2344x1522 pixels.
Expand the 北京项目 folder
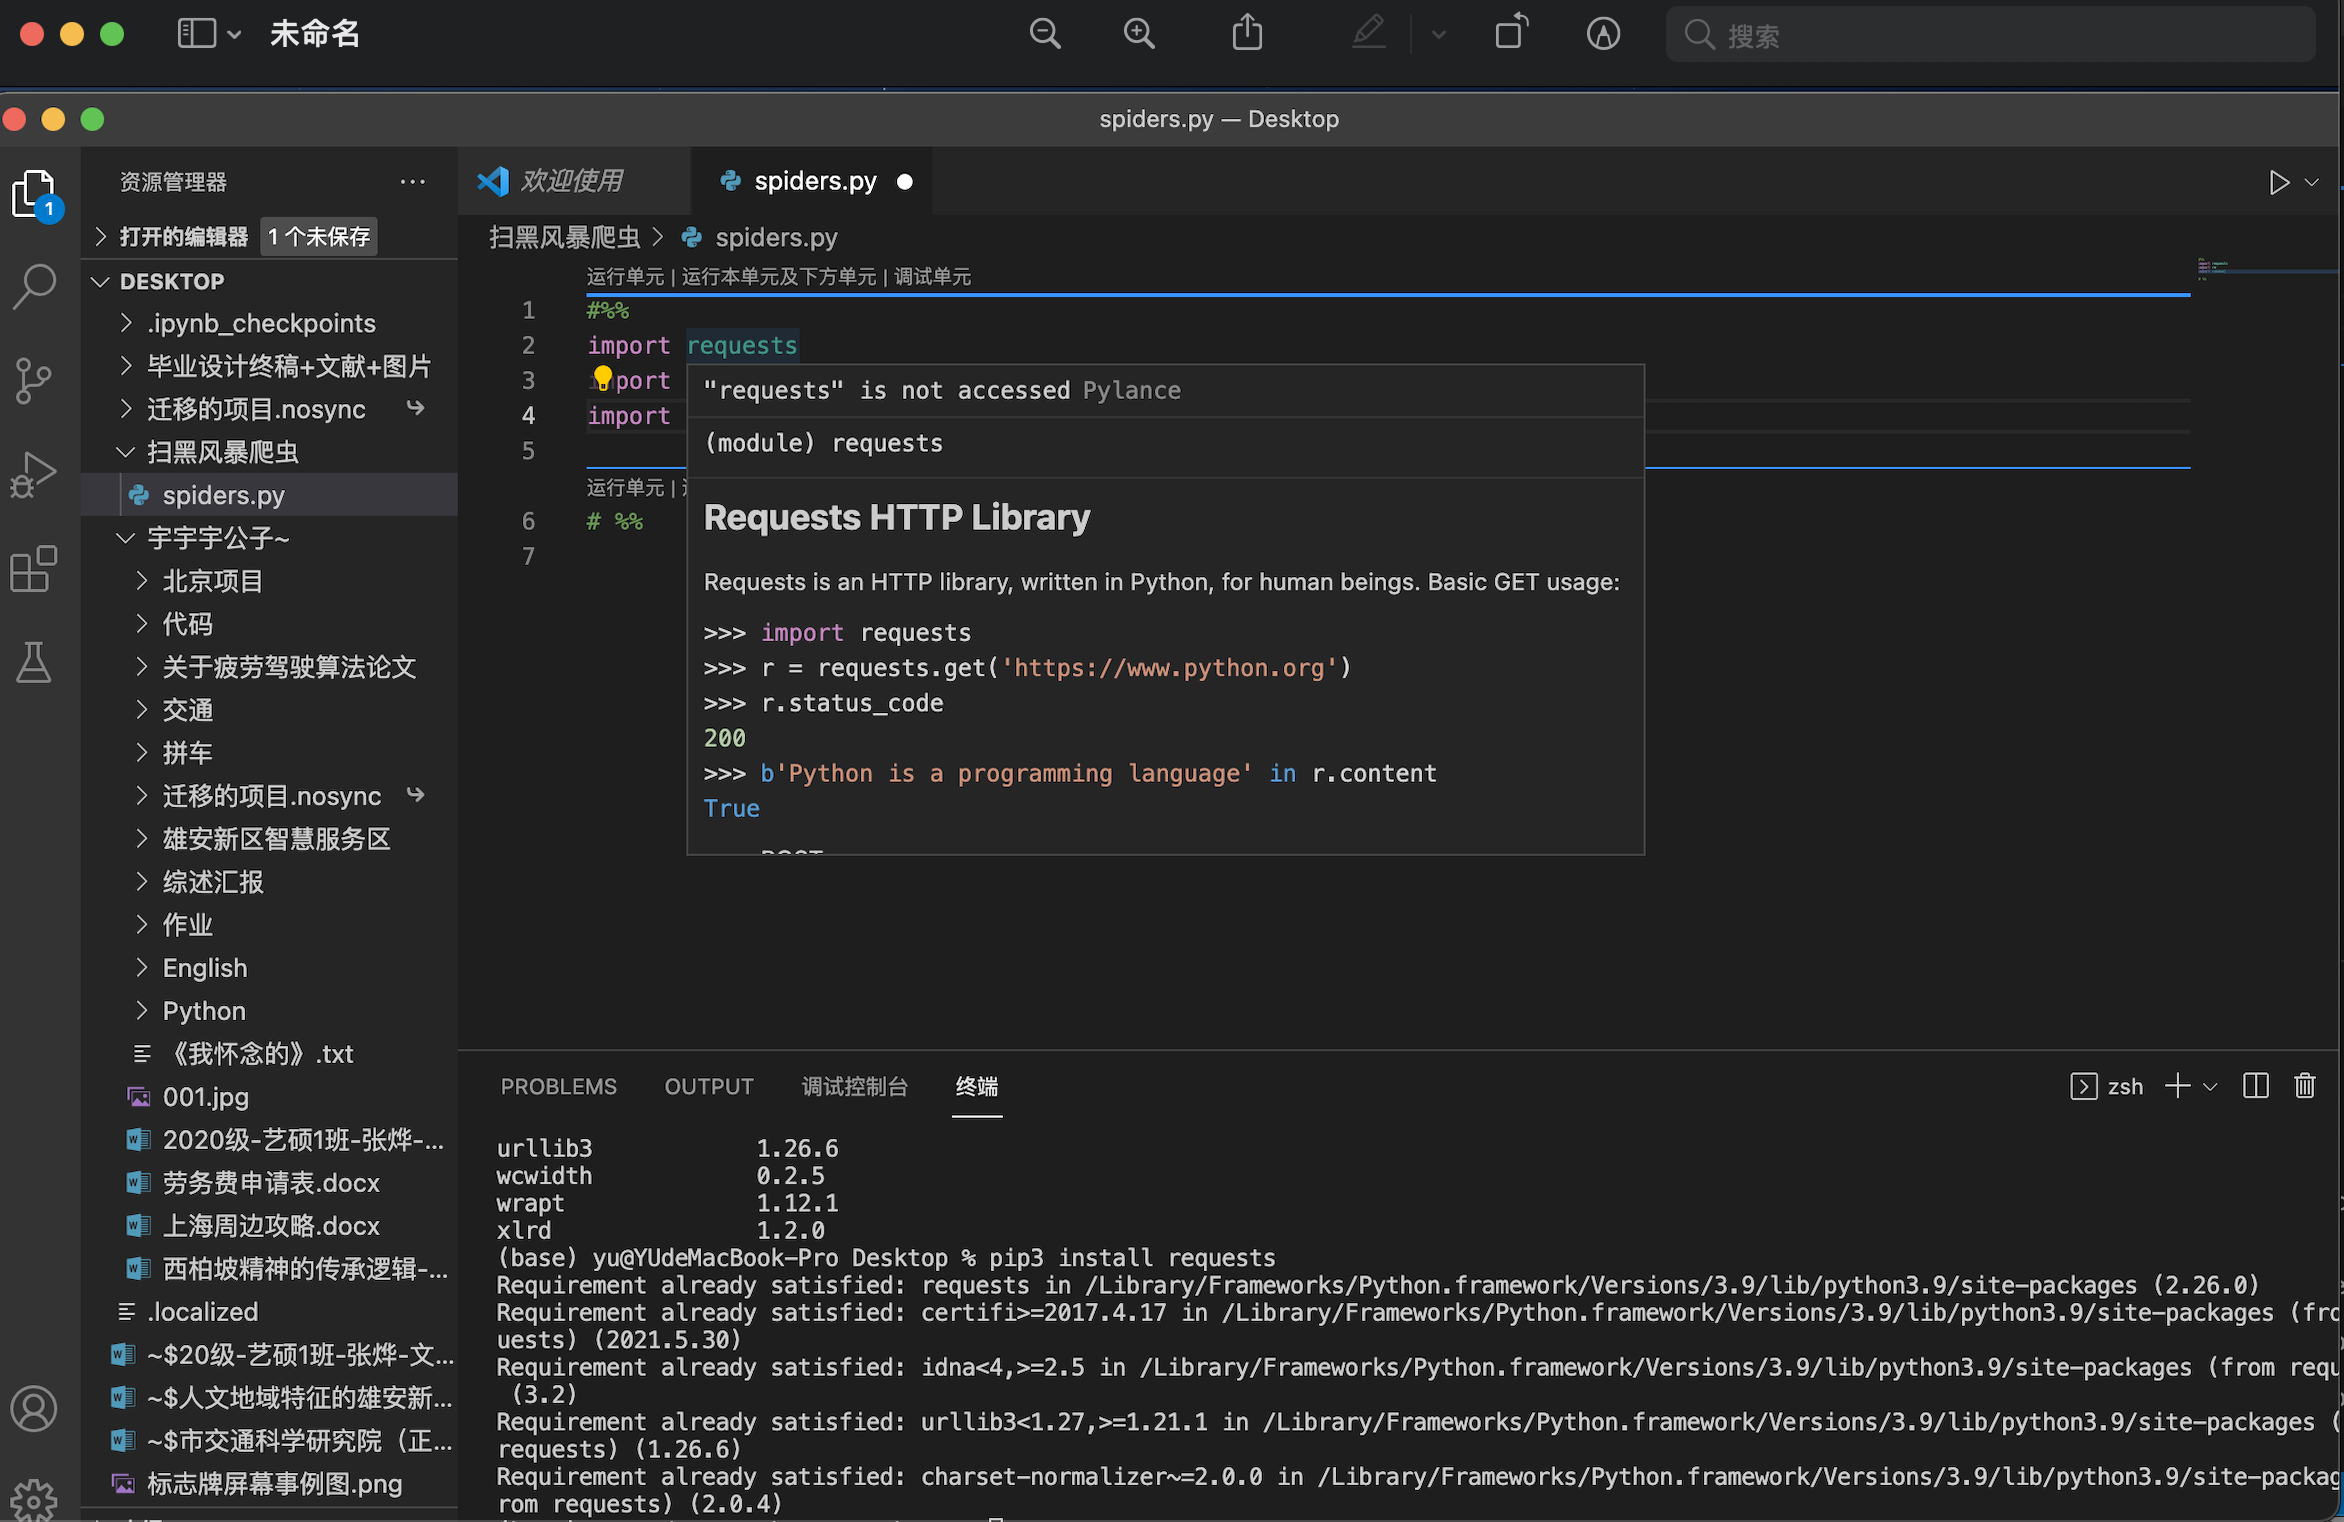pyautogui.click(x=212, y=582)
